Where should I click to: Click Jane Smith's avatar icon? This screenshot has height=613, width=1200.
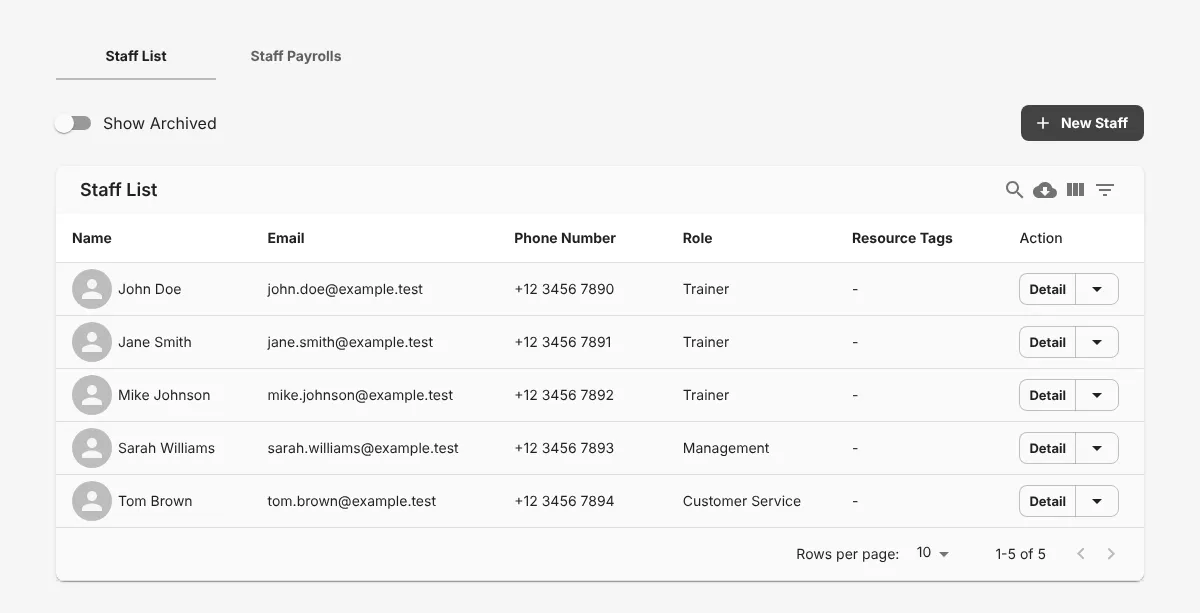point(92,342)
